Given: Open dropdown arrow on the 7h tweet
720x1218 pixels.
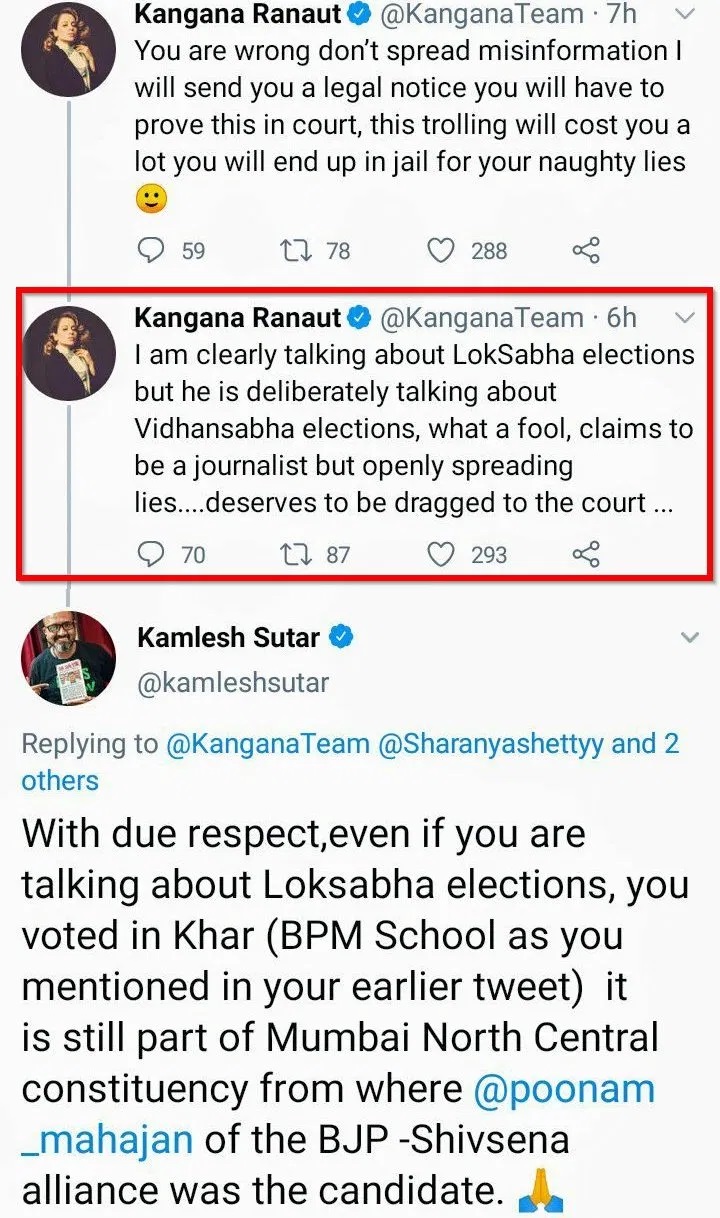Looking at the screenshot, I should (686, 15).
